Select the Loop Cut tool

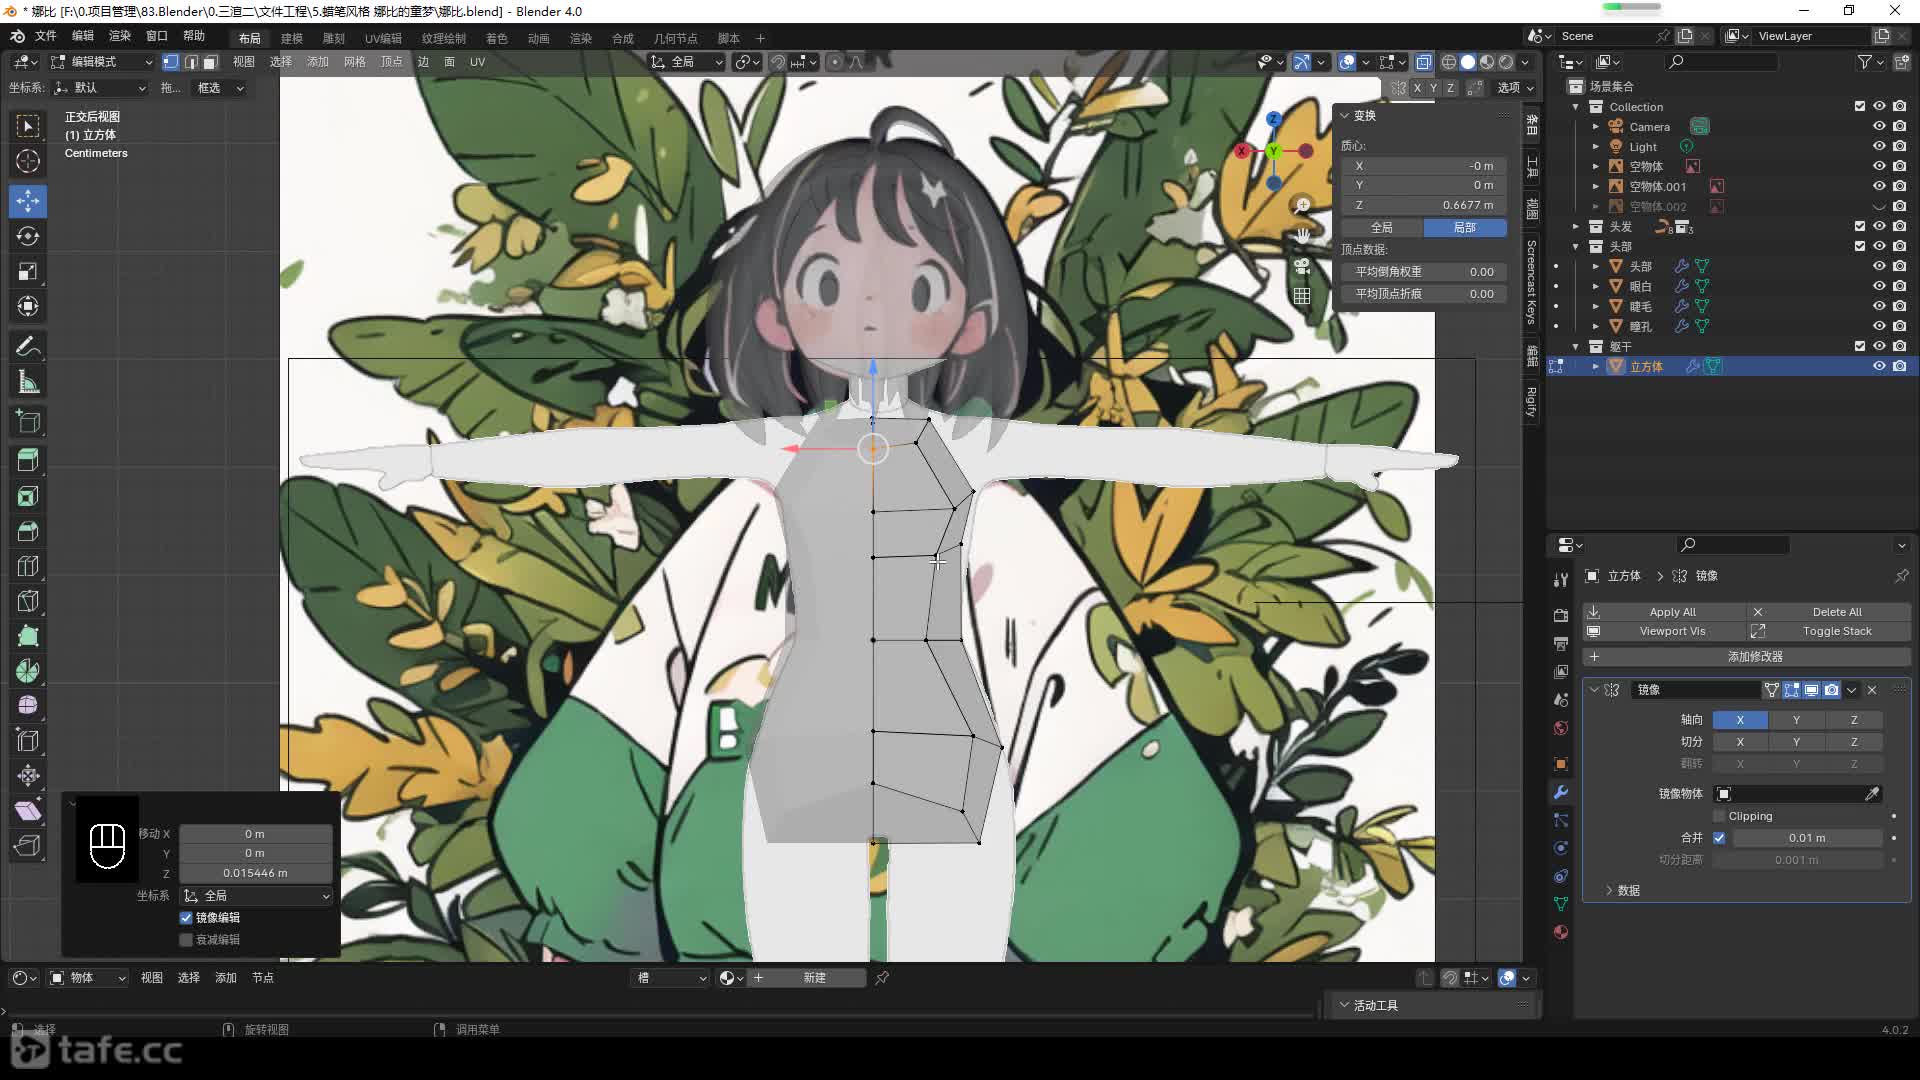[28, 566]
